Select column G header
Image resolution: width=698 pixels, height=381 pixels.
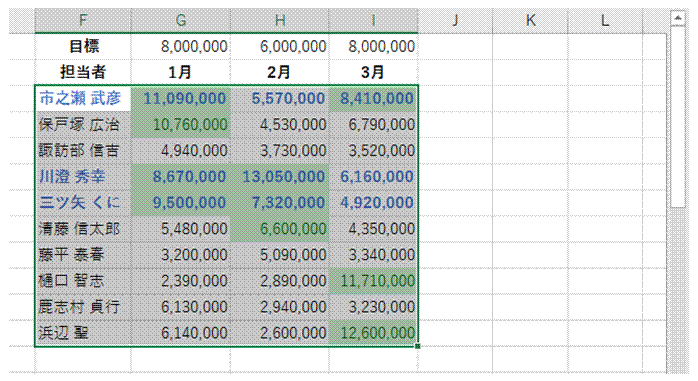point(181,20)
